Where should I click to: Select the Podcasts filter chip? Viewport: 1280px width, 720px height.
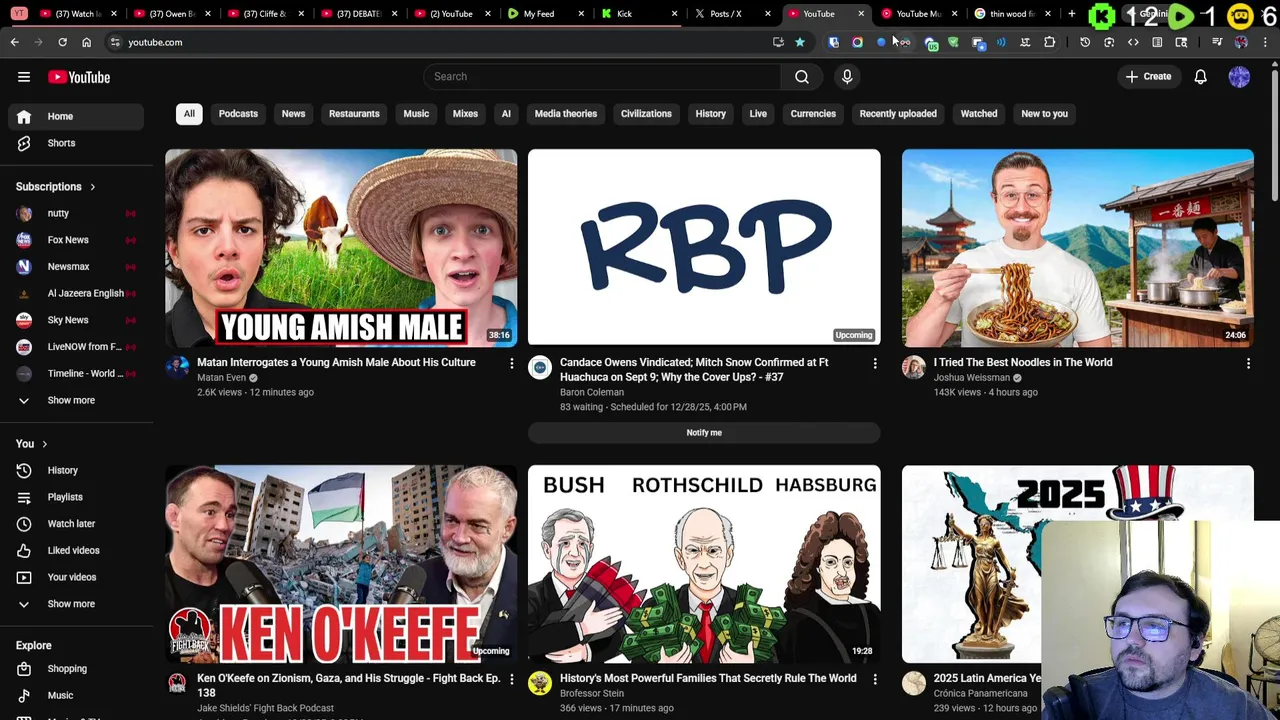click(238, 114)
